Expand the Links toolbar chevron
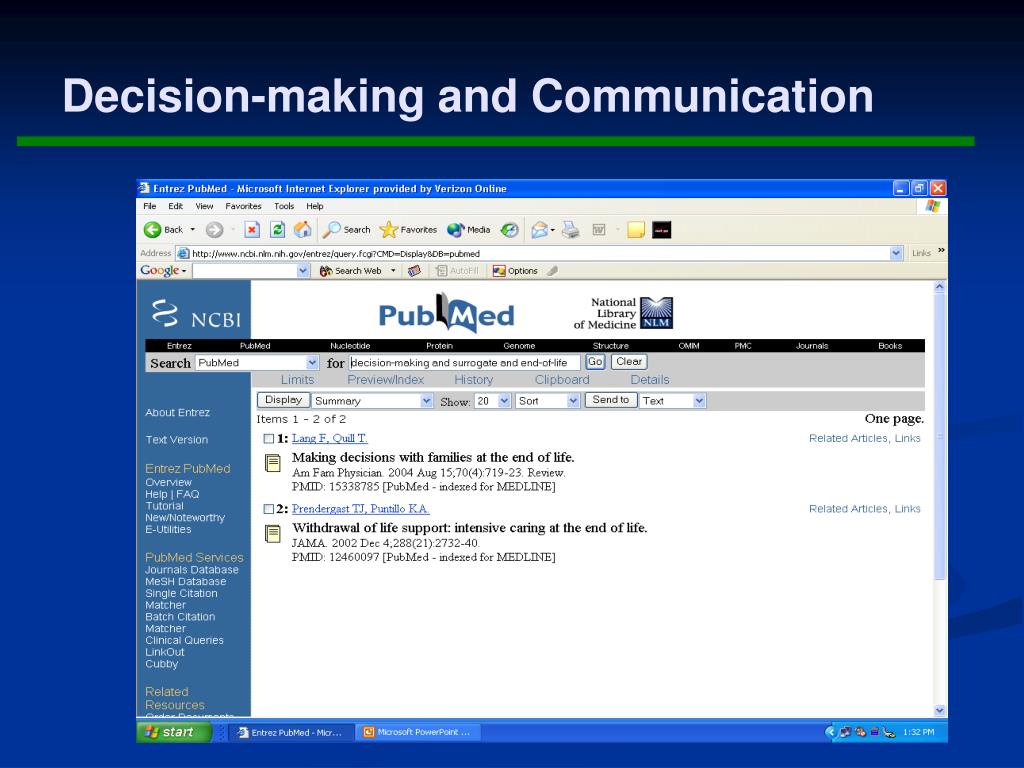The height and width of the screenshot is (768, 1024). pos(941,251)
